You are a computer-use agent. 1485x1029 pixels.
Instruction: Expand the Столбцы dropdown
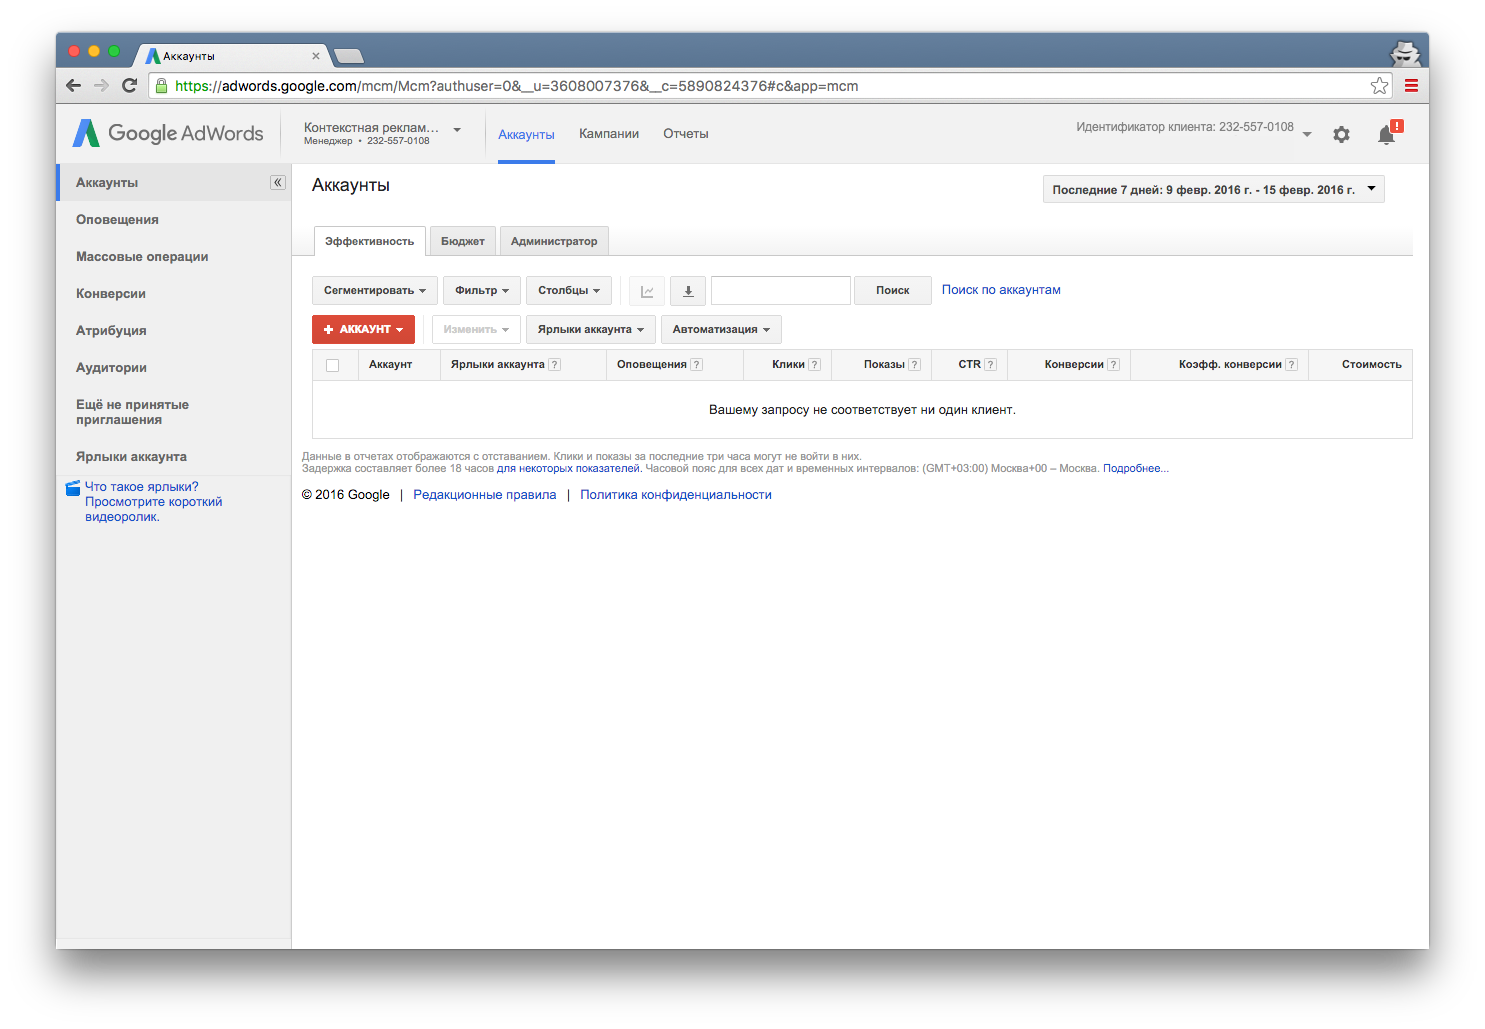[x=568, y=291]
